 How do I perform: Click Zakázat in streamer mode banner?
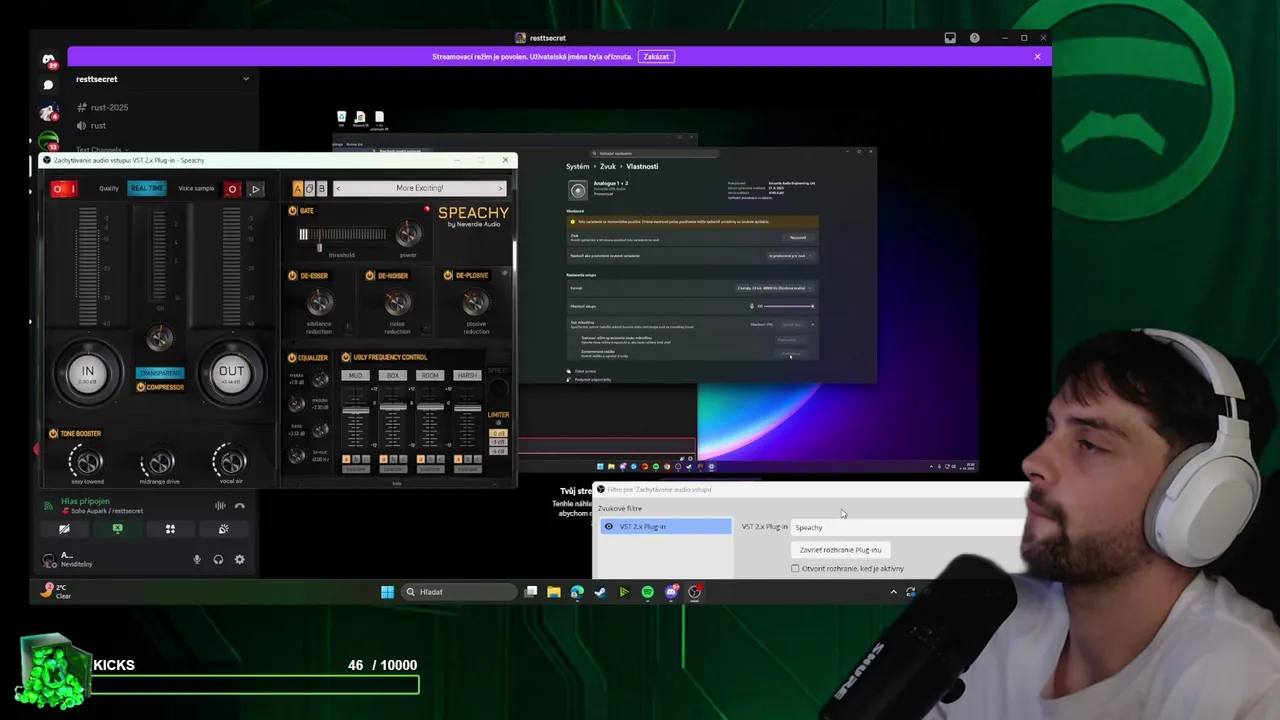tap(656, 57)
